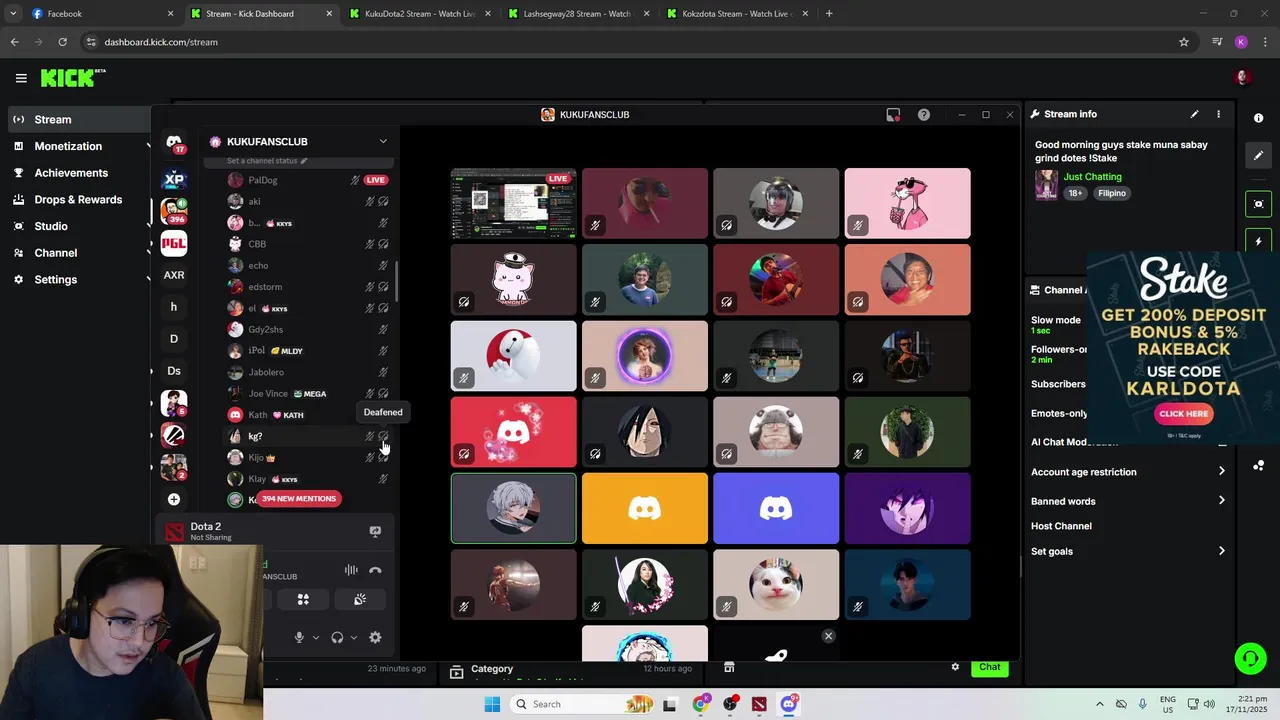Click info icon on Kick right rail
This screenshot has height=720, width=1280.
pyautogui.click(x=1258, y=118)
